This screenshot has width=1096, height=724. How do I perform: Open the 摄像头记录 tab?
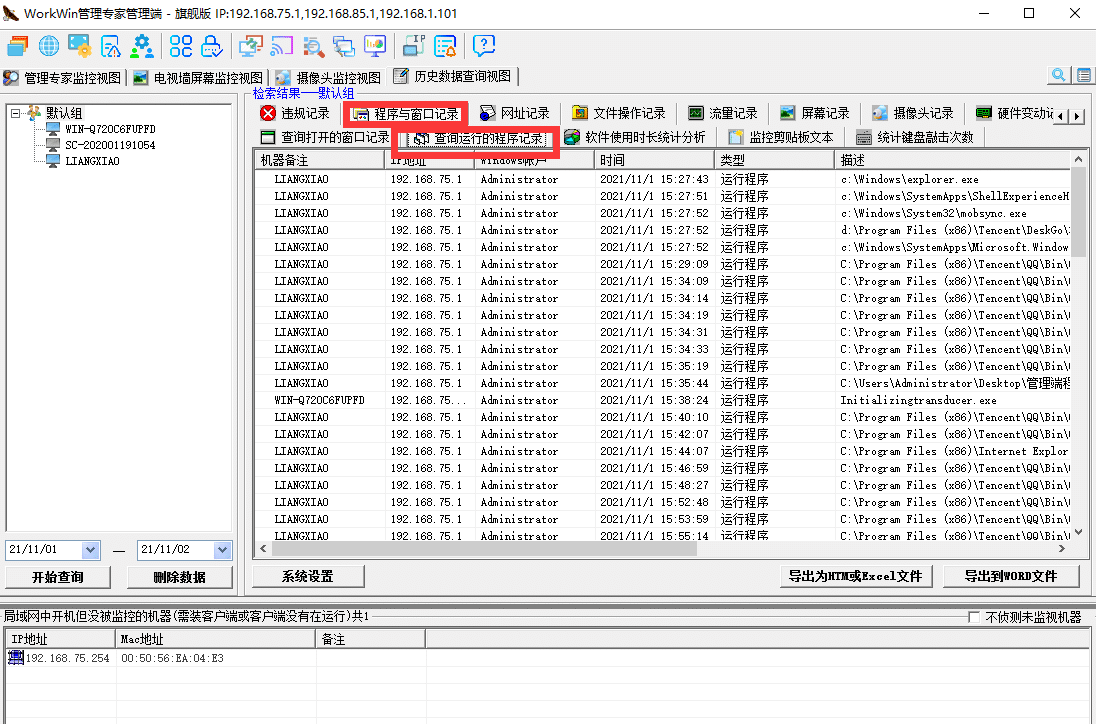[913, 113]
